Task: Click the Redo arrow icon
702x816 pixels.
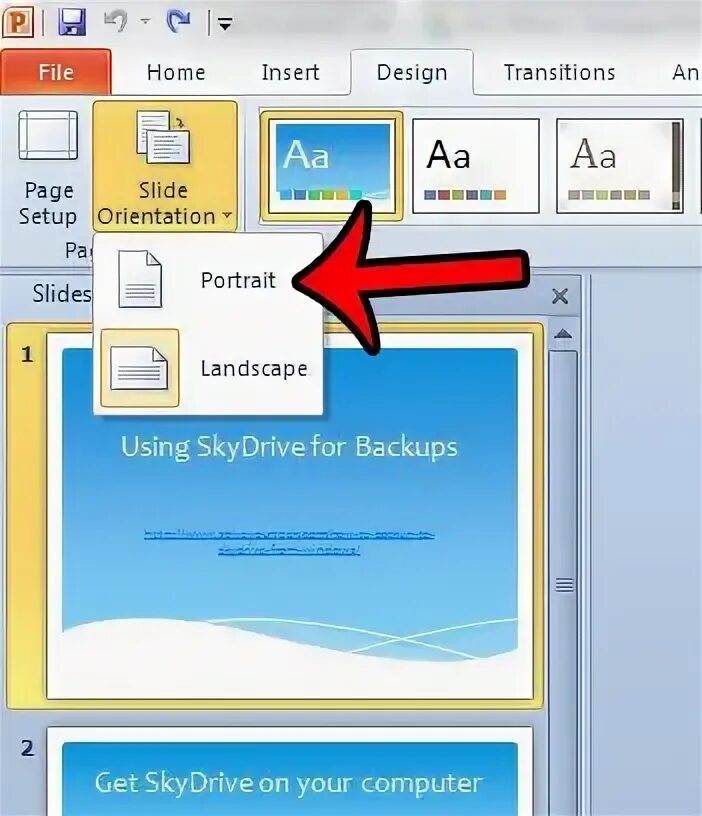Action: [178, 21]
